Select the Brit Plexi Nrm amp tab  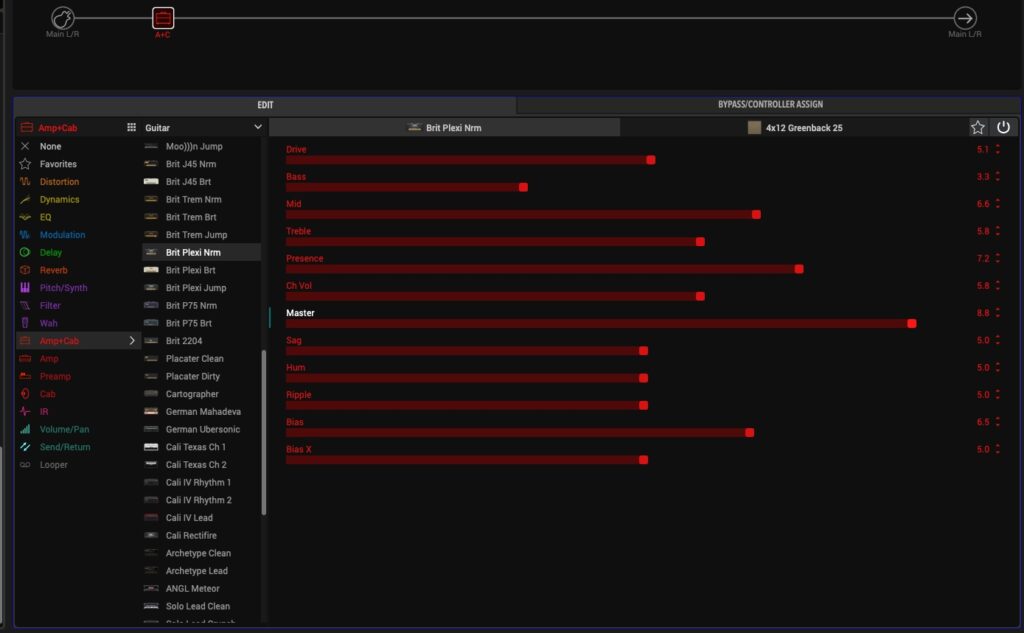tap(444, 128)
